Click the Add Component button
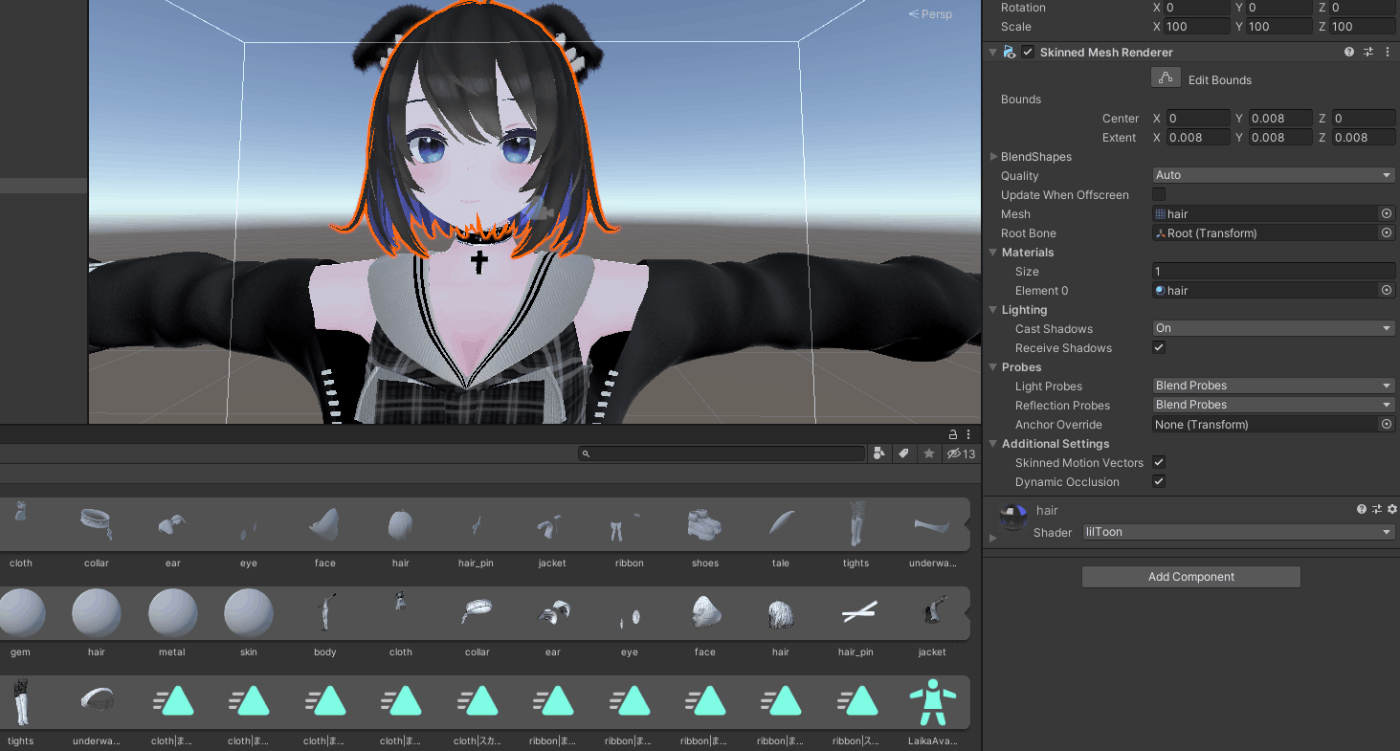 (1191, 577)
